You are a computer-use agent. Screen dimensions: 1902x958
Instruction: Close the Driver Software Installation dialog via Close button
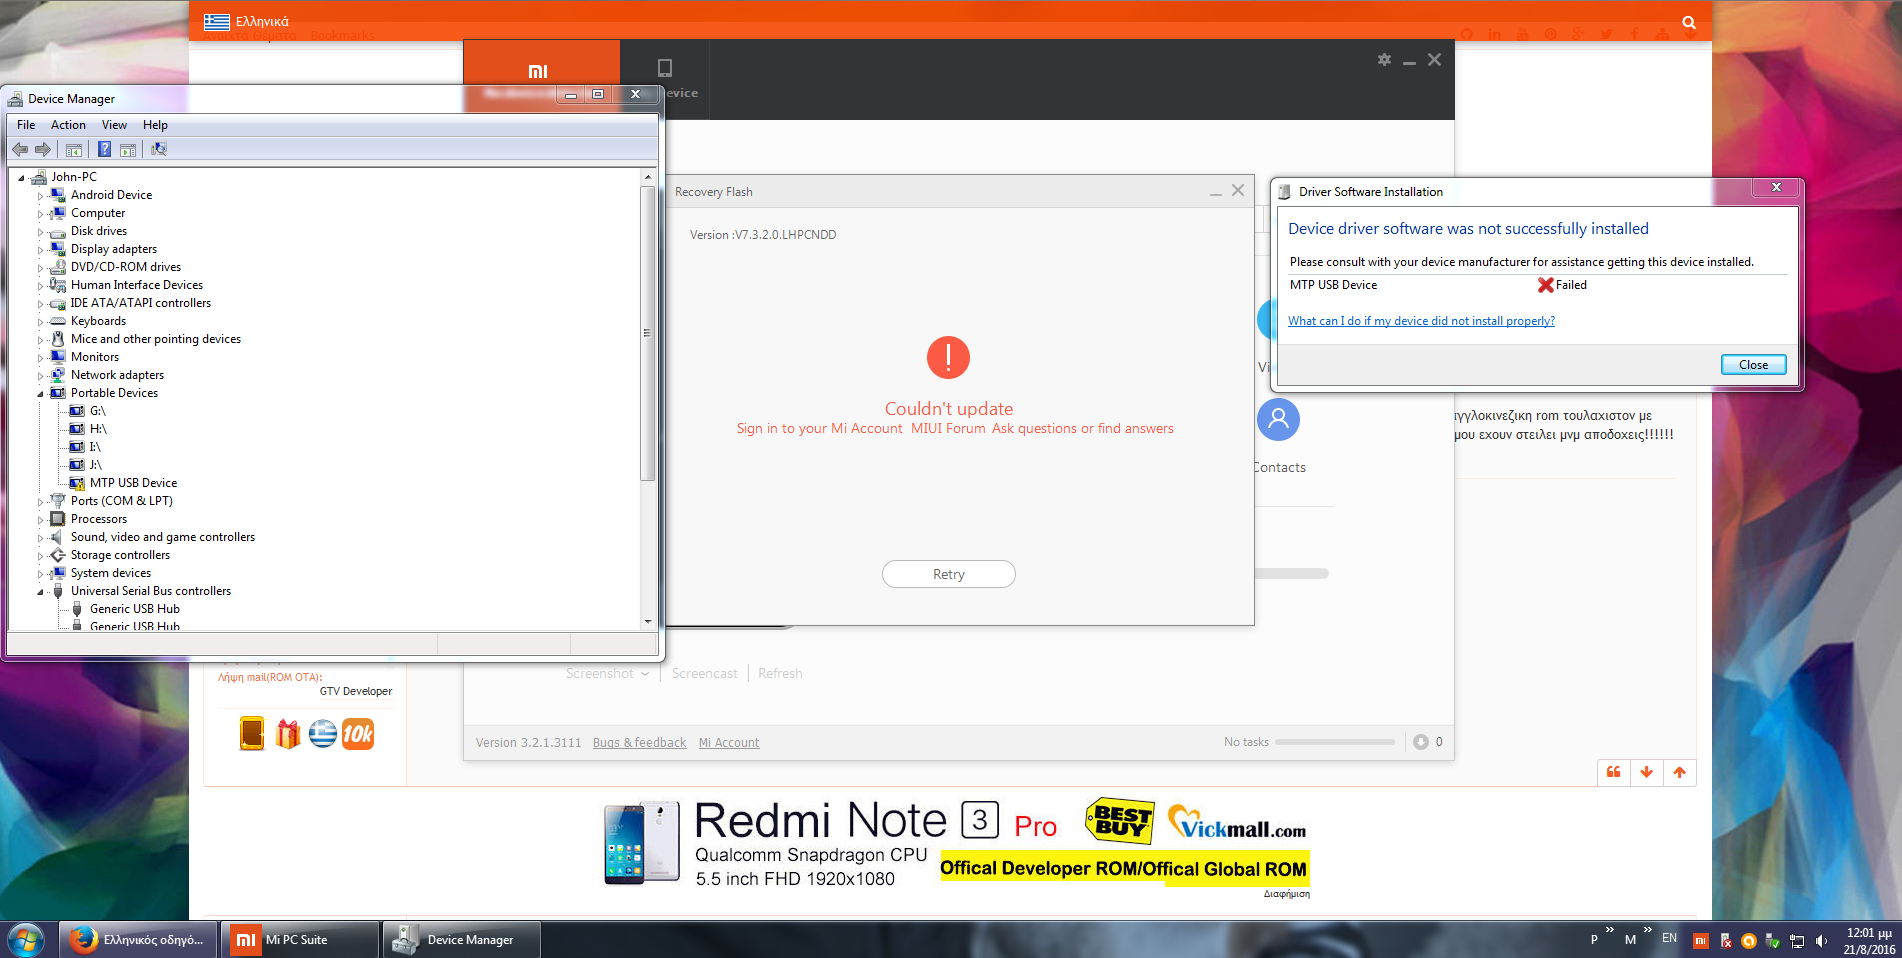click(x=1752, y=365)
